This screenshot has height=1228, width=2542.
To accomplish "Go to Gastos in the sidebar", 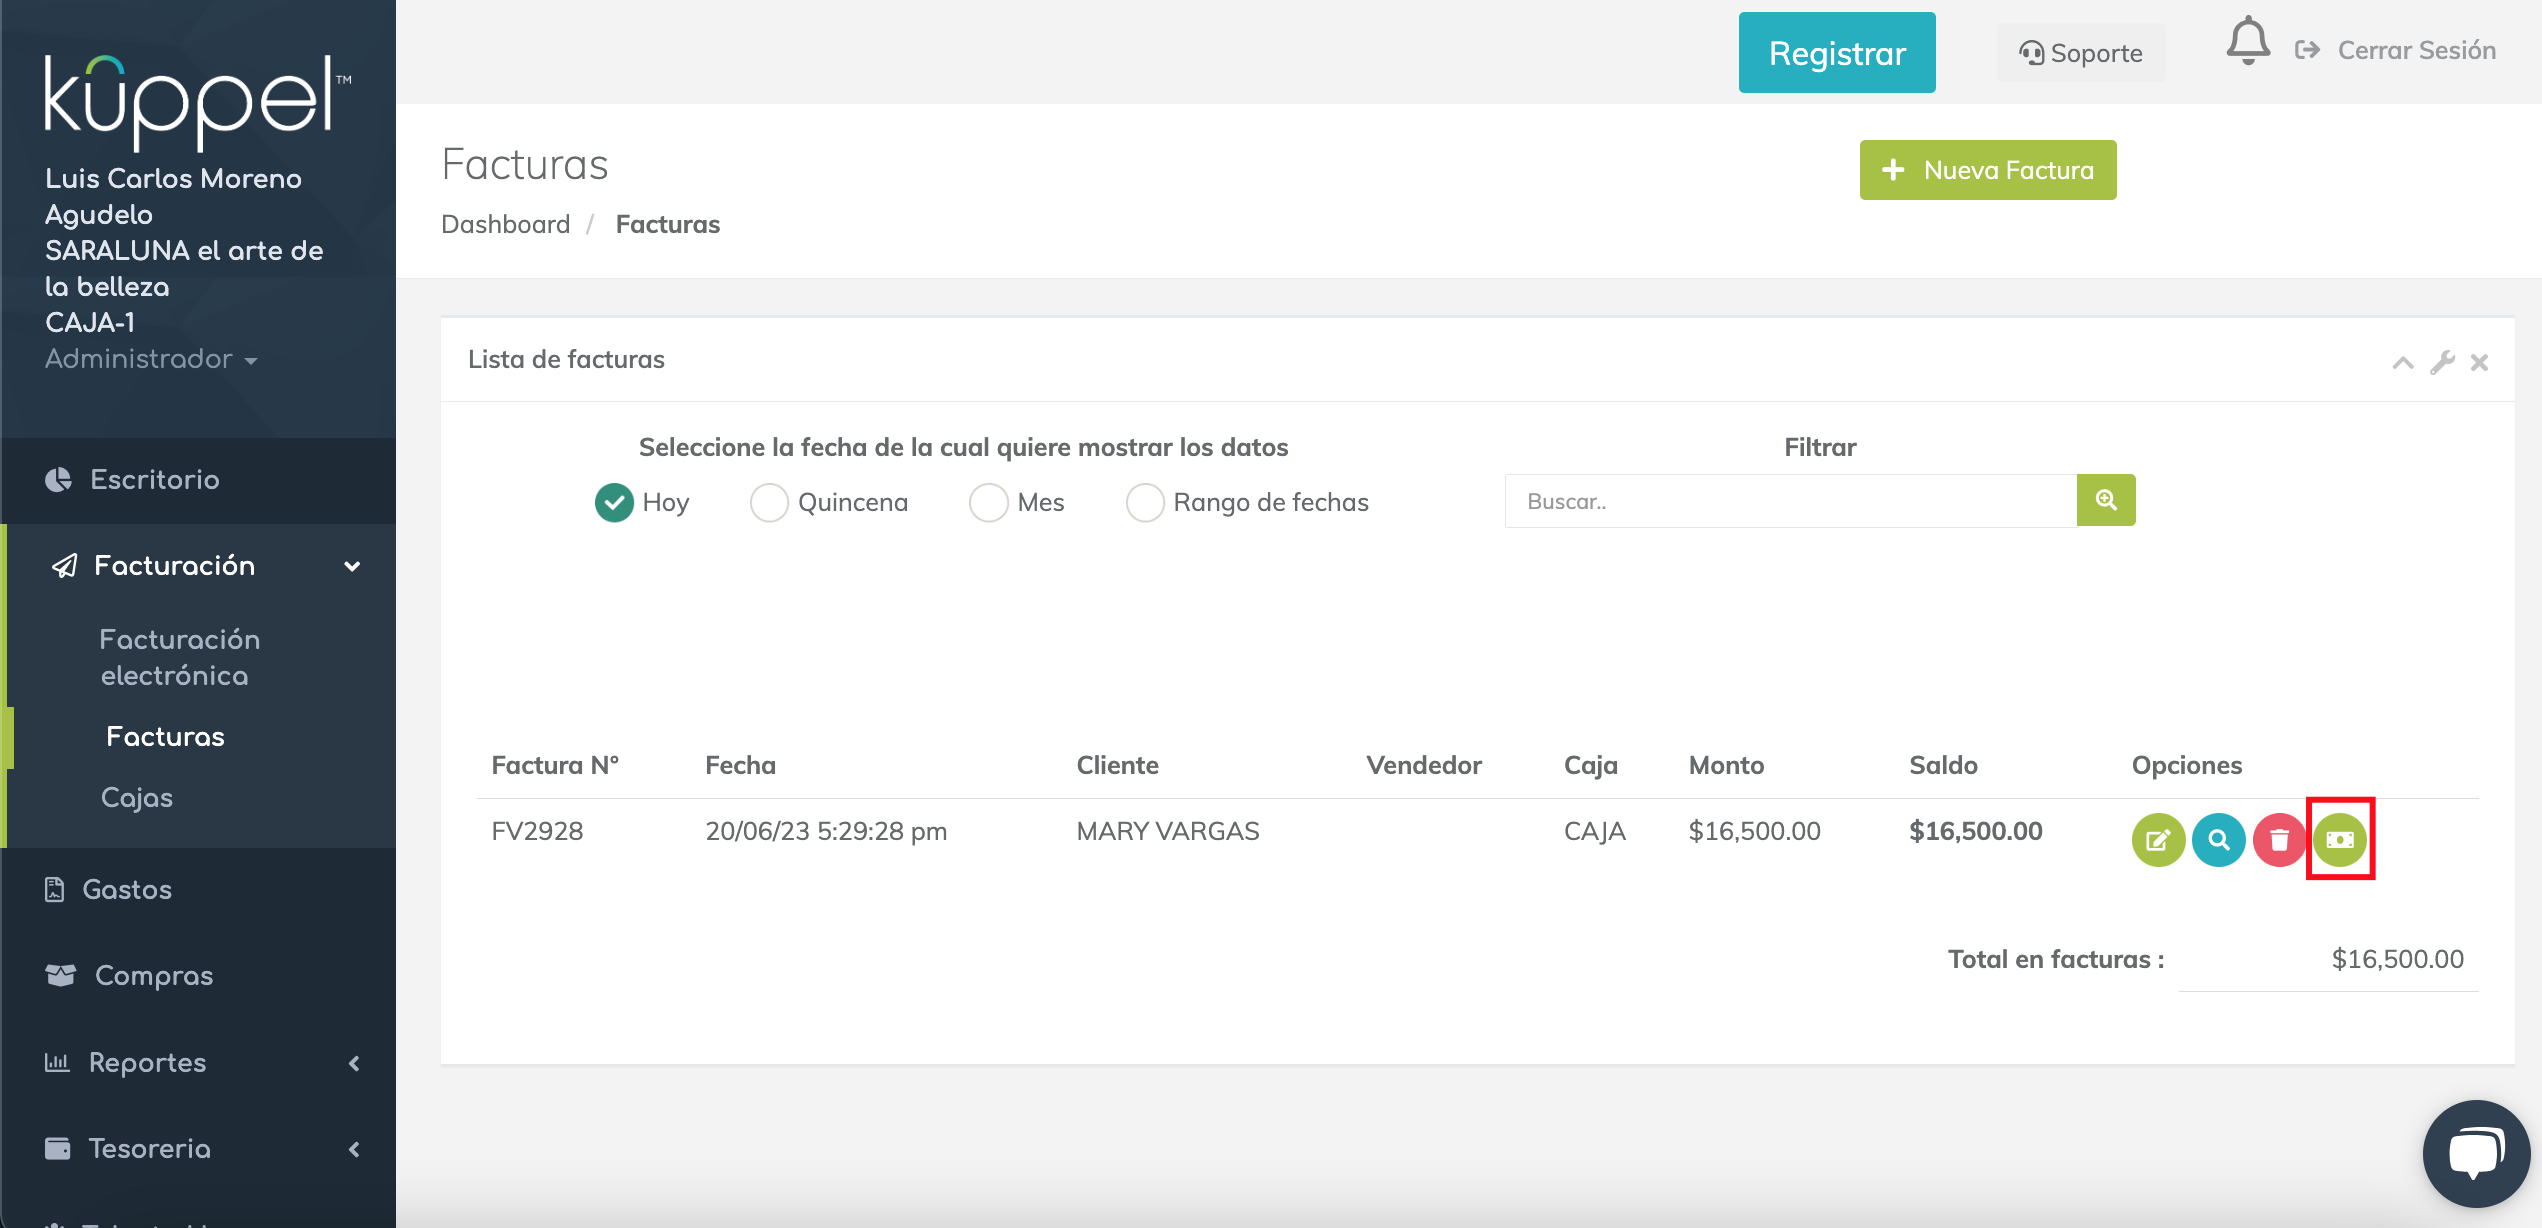I will point(127,890).
